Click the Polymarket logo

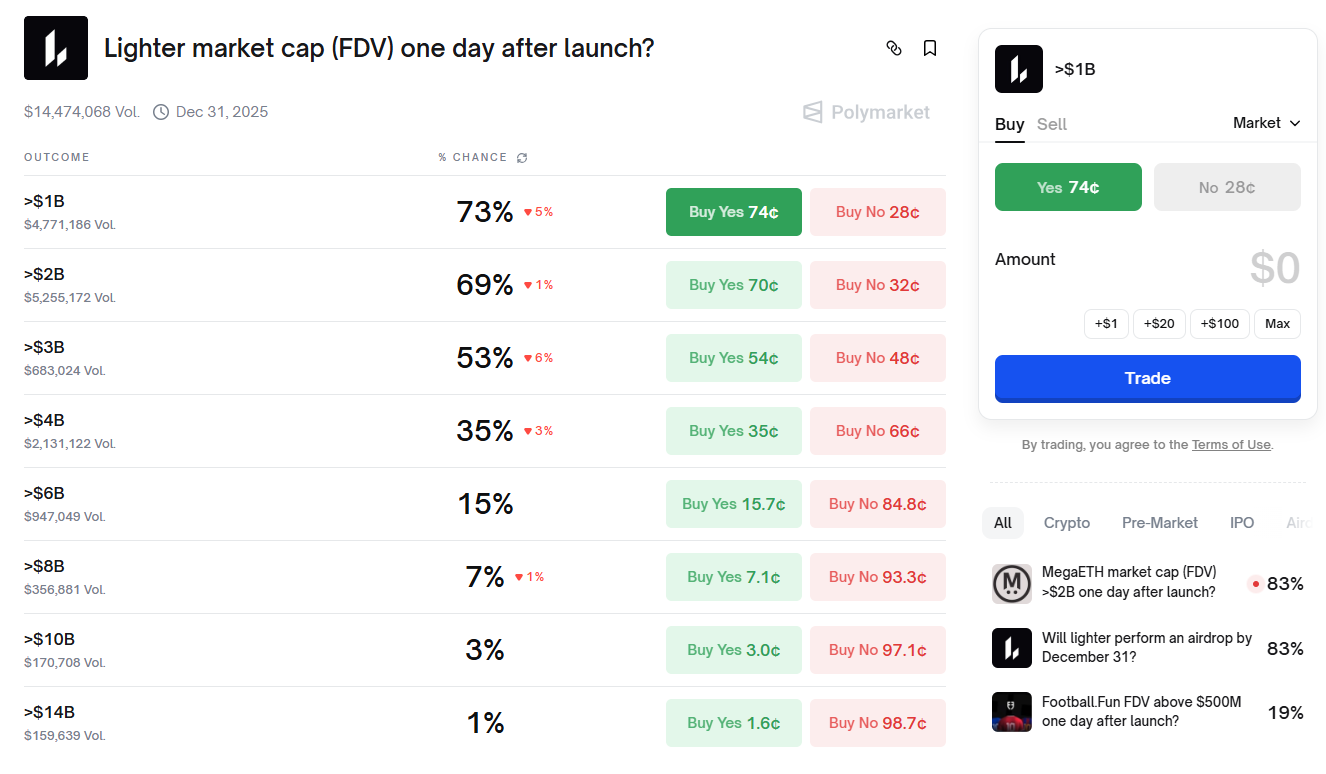coord(866,112)
